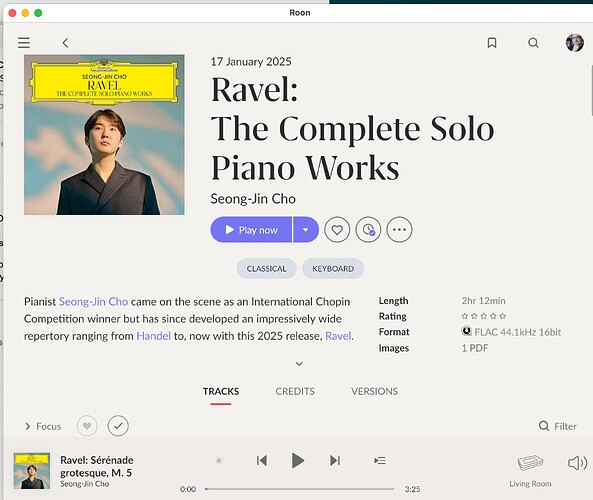
Task: Toggle the heart filter beside Focus
Action: (x=87, y=426)
